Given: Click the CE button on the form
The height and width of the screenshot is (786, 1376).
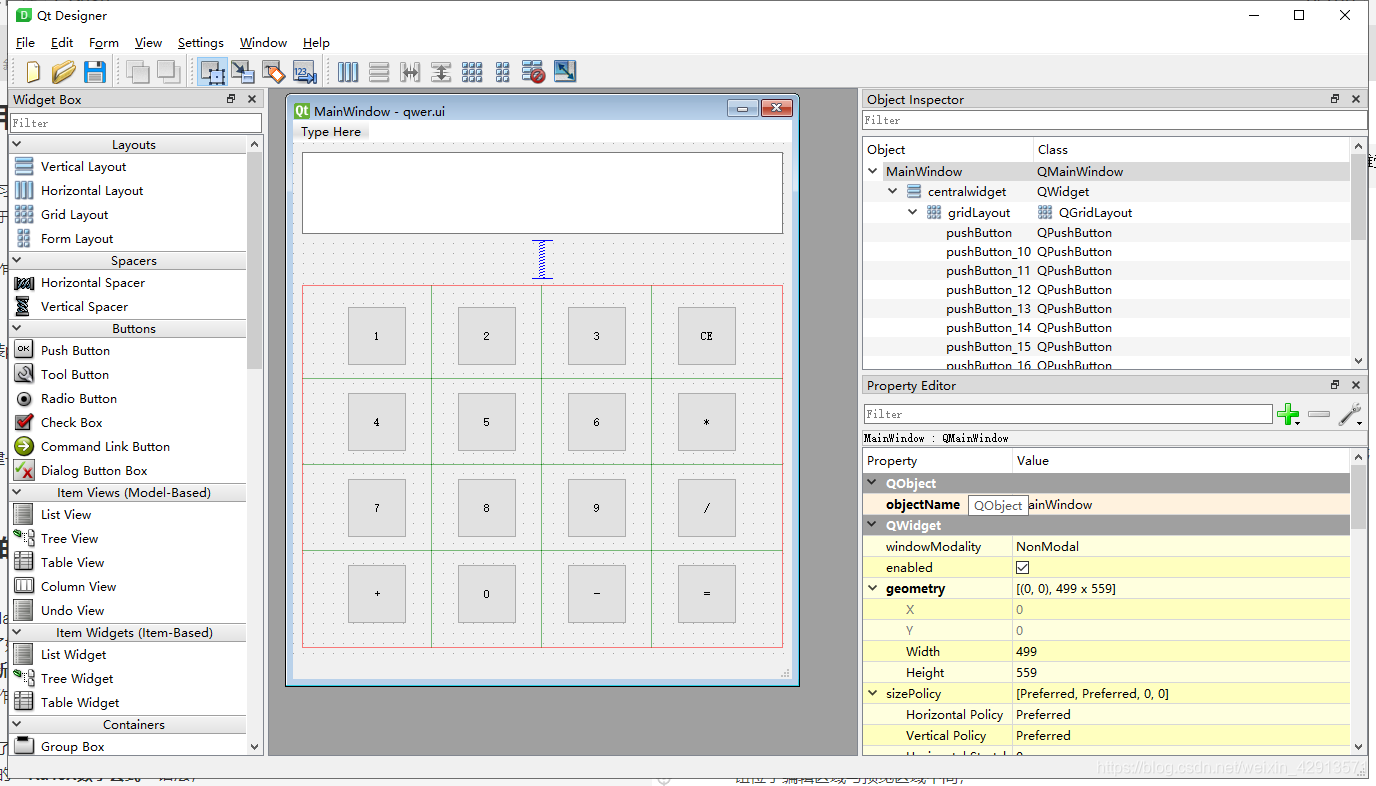Looking at the screenshot, I should point(707,336).
